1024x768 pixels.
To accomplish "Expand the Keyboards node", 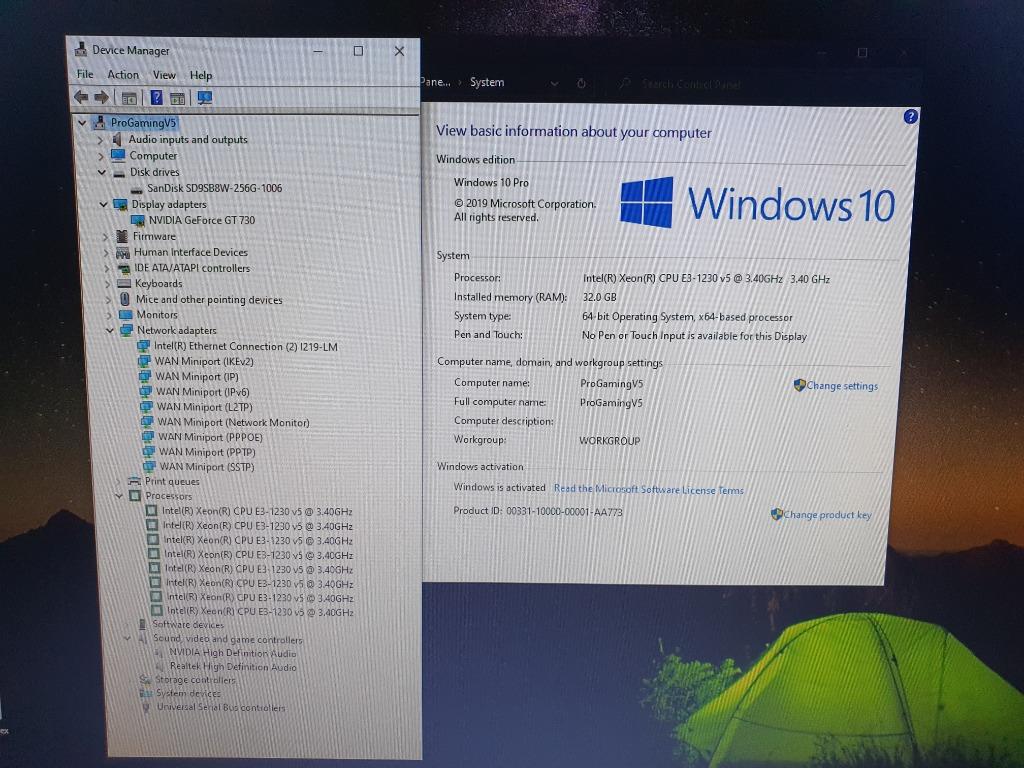I will (x=108, y=284).
